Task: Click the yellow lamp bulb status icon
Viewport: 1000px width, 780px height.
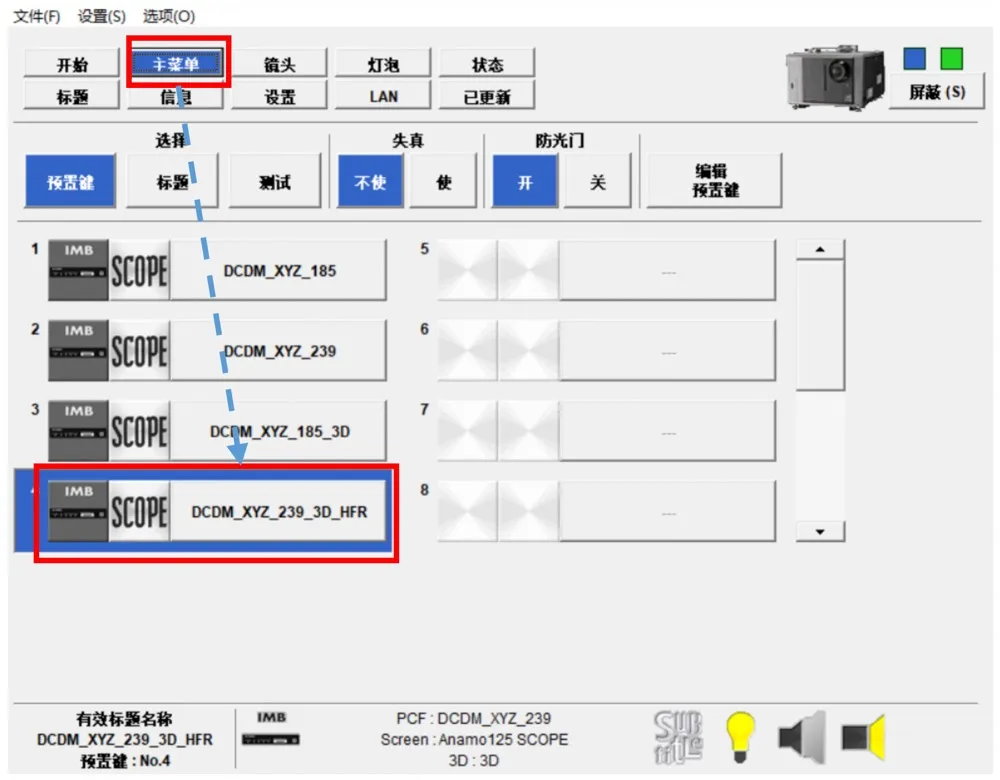Action: [741, 738]
